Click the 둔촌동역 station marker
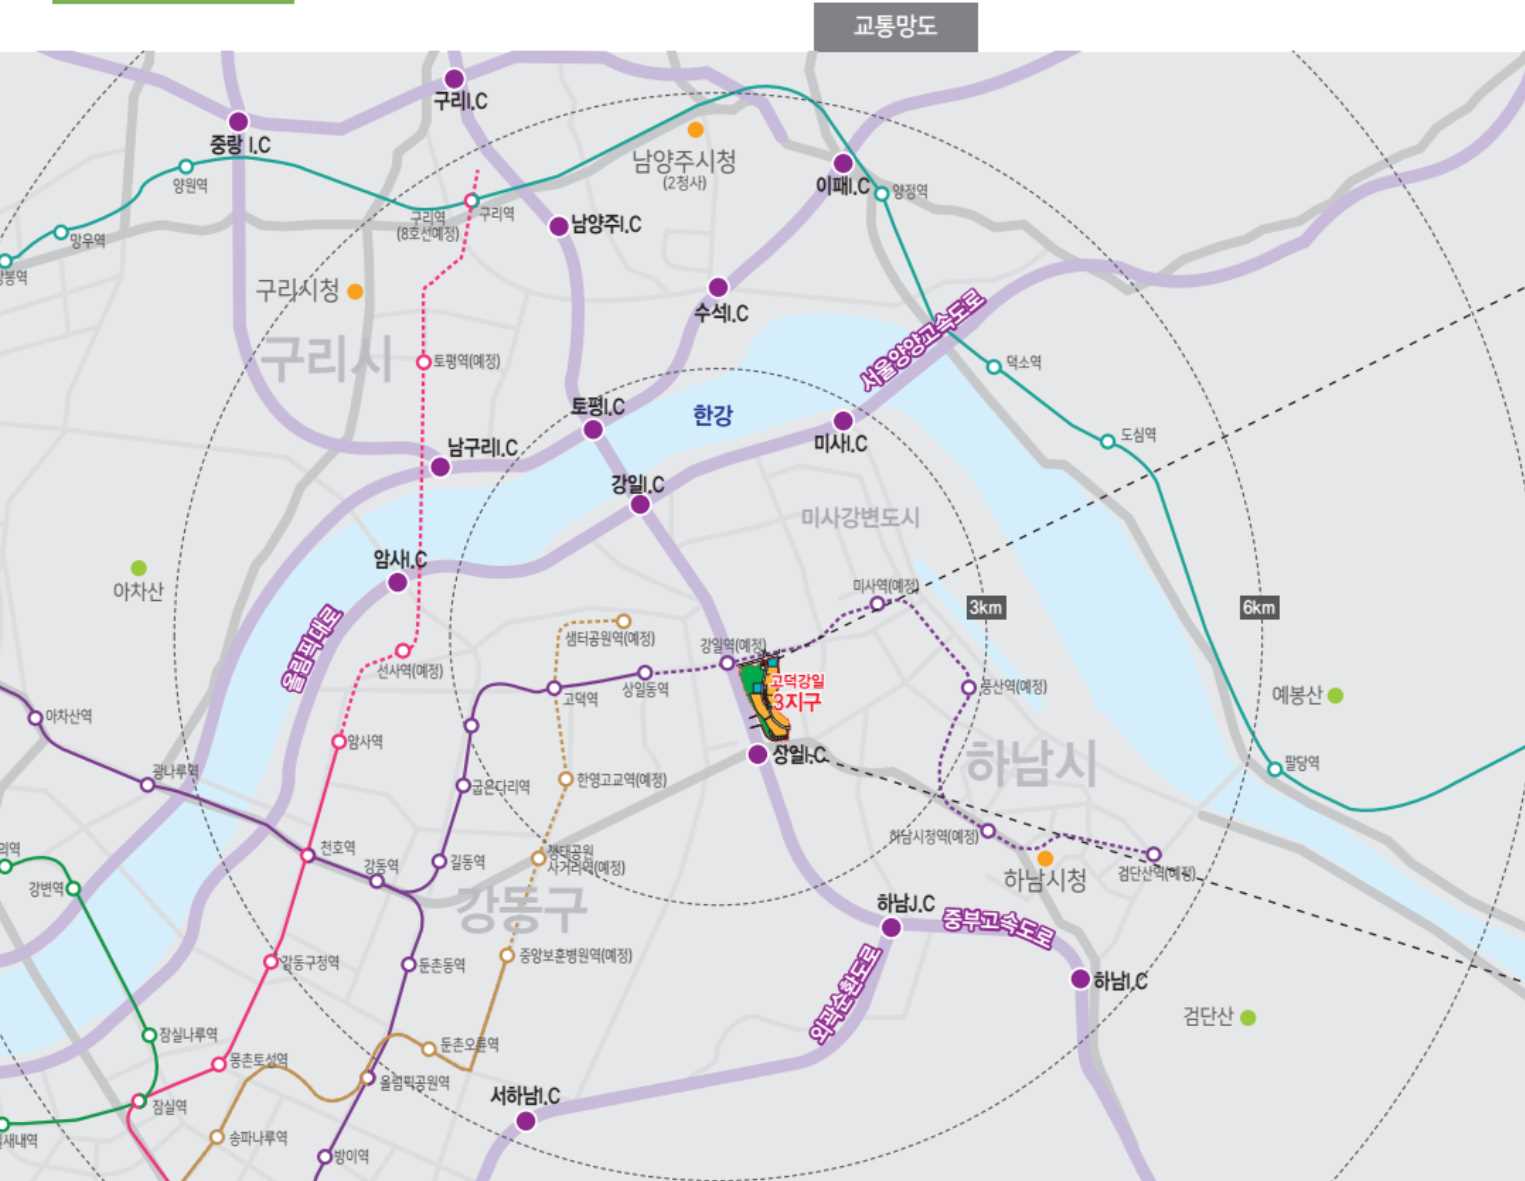The image size is (1525, 1181). tap(408, 964)
